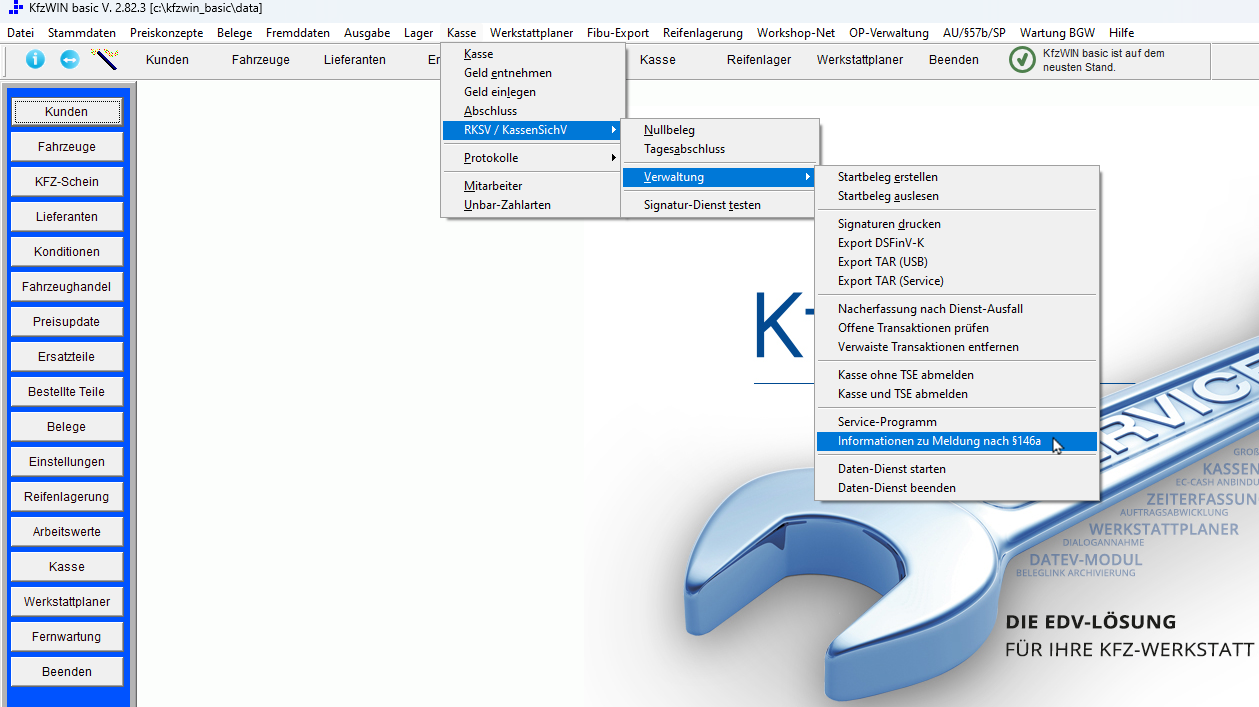This screenshot has height=707, width=1259.
Task: Select Informationen zu Meldung nach §146a
Action: click(957, 441)
